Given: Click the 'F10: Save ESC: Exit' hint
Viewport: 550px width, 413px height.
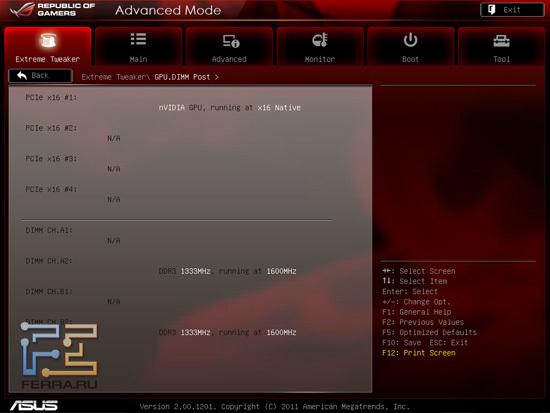Looking at the screenshot, I should 425,342.
